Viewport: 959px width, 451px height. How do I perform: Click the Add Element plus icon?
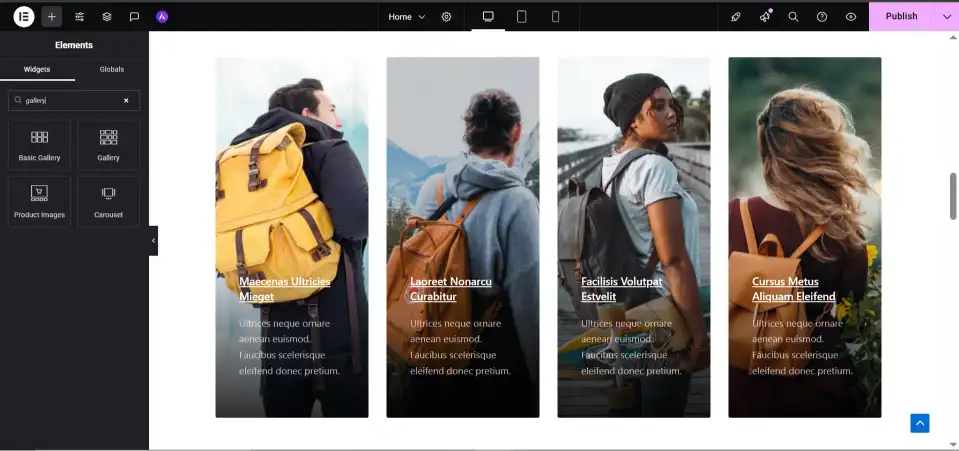[x=52, y=16]
